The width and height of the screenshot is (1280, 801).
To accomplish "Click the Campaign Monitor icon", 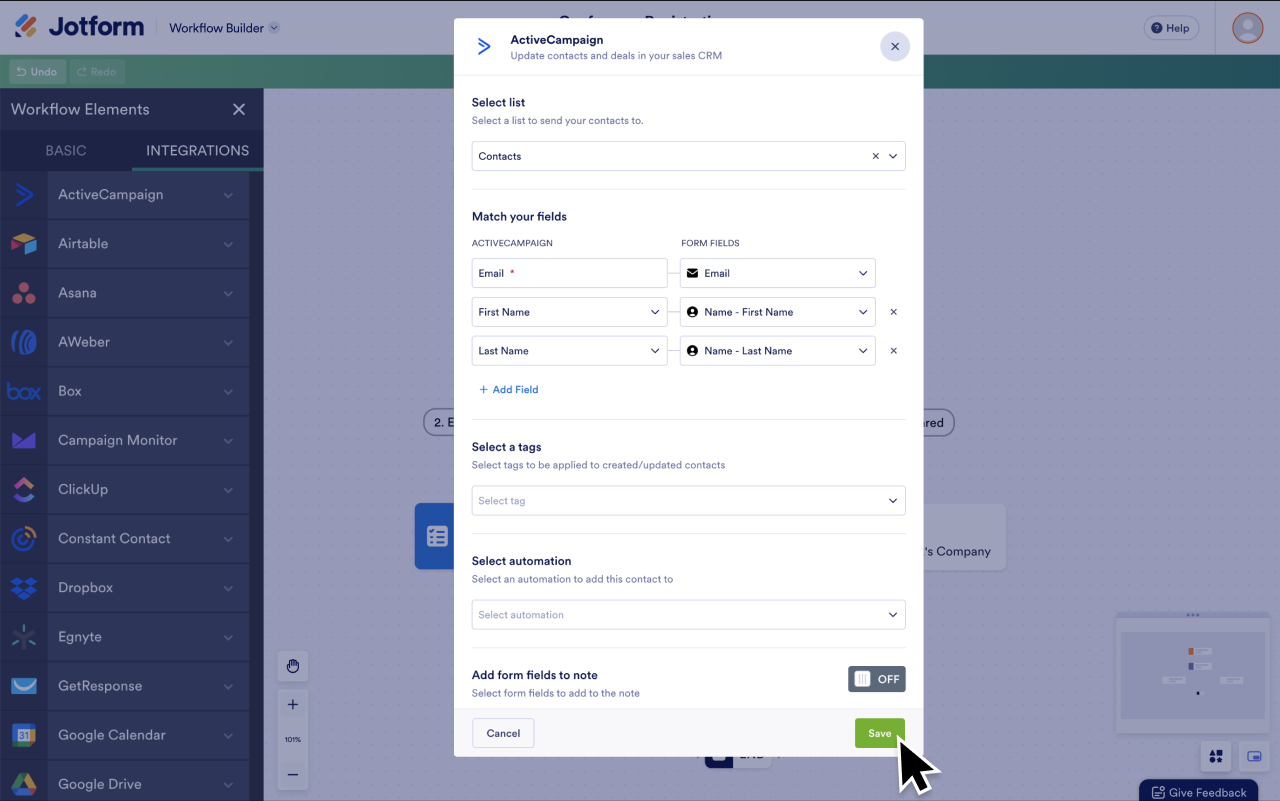I will tap(24, 440).
